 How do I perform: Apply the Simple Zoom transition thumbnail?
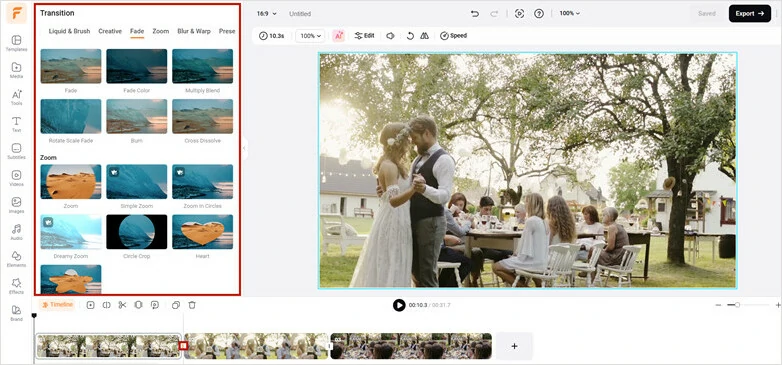tap(137, 182)
